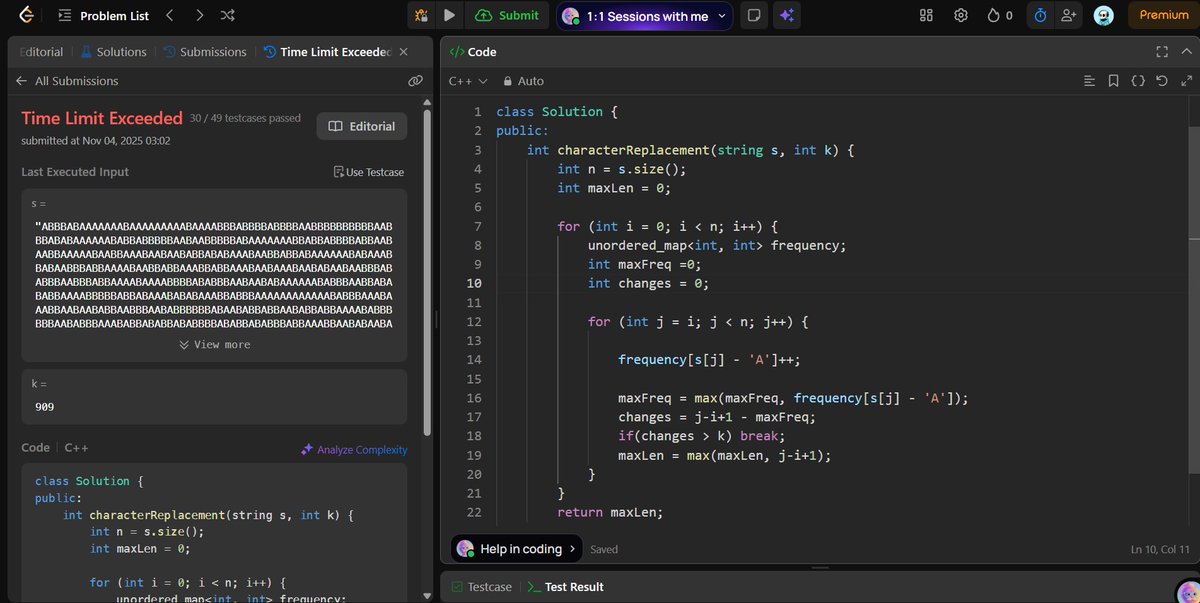Open the Testcase tab

pyautogui.click(x=481, y=587)
